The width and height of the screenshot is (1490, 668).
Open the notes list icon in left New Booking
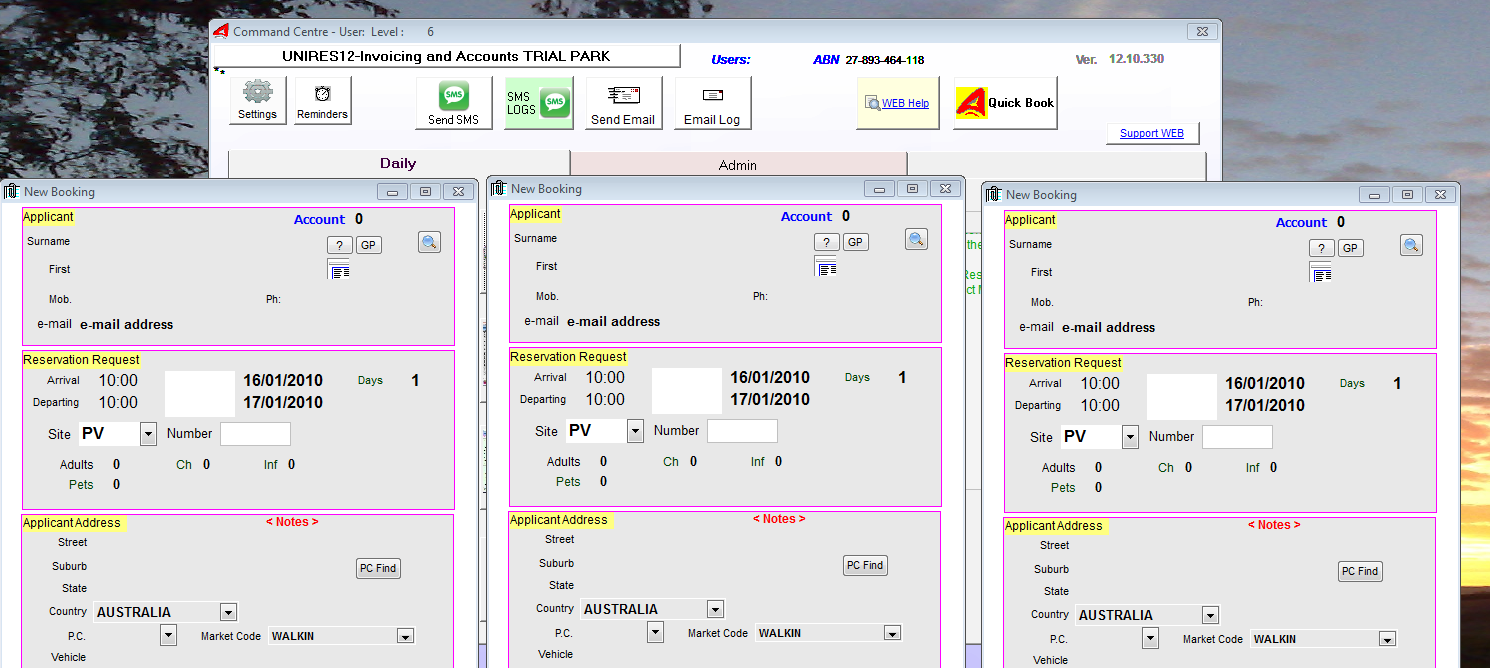click(339, 268)
